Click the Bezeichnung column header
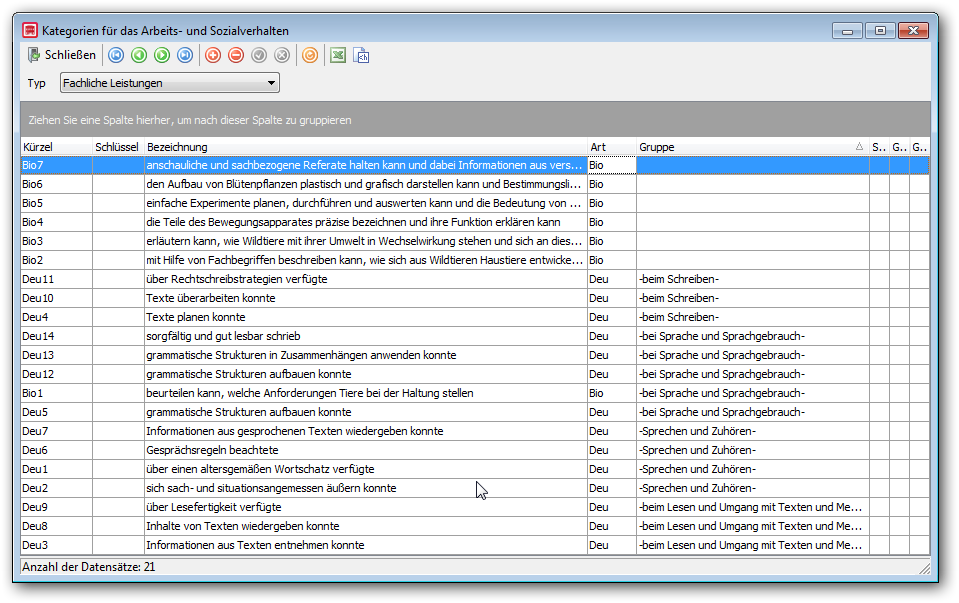 pos(366,147)
